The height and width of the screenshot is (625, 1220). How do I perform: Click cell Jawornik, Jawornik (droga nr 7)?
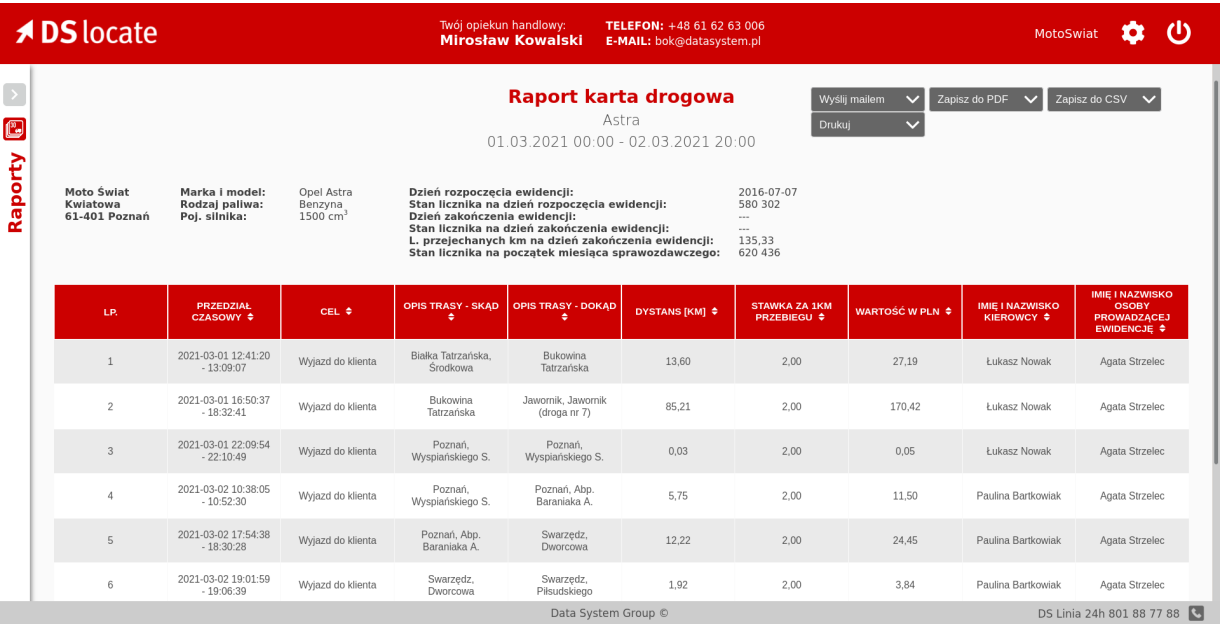click(x=564, y=407)
